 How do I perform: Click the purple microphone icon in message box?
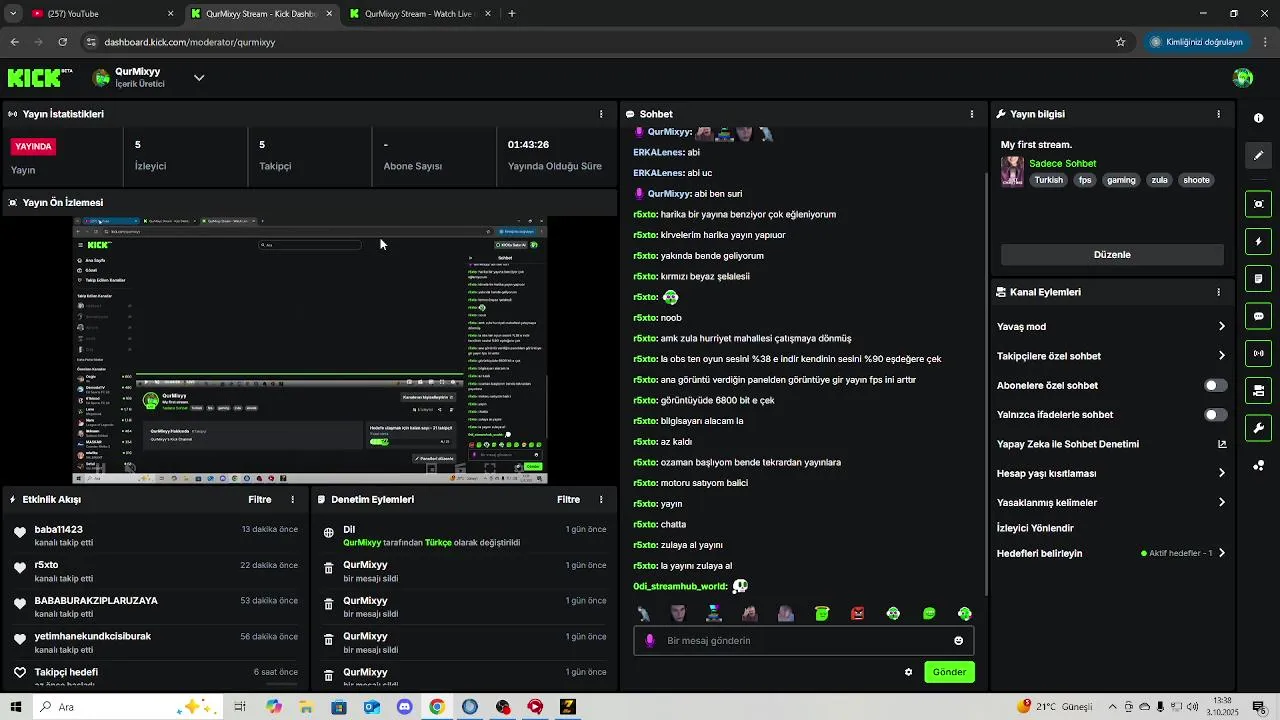point(650,641)
